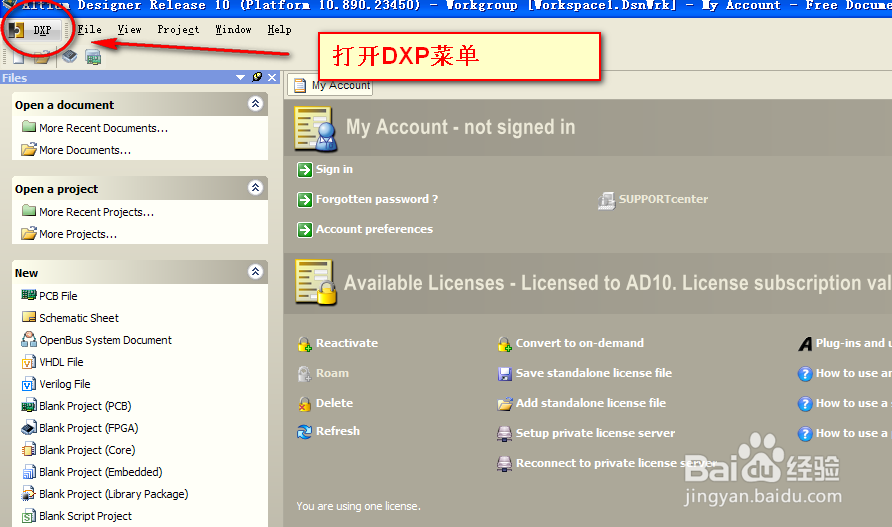
Task: Open SUPPORTcenter link
Action: click(663, 199)
